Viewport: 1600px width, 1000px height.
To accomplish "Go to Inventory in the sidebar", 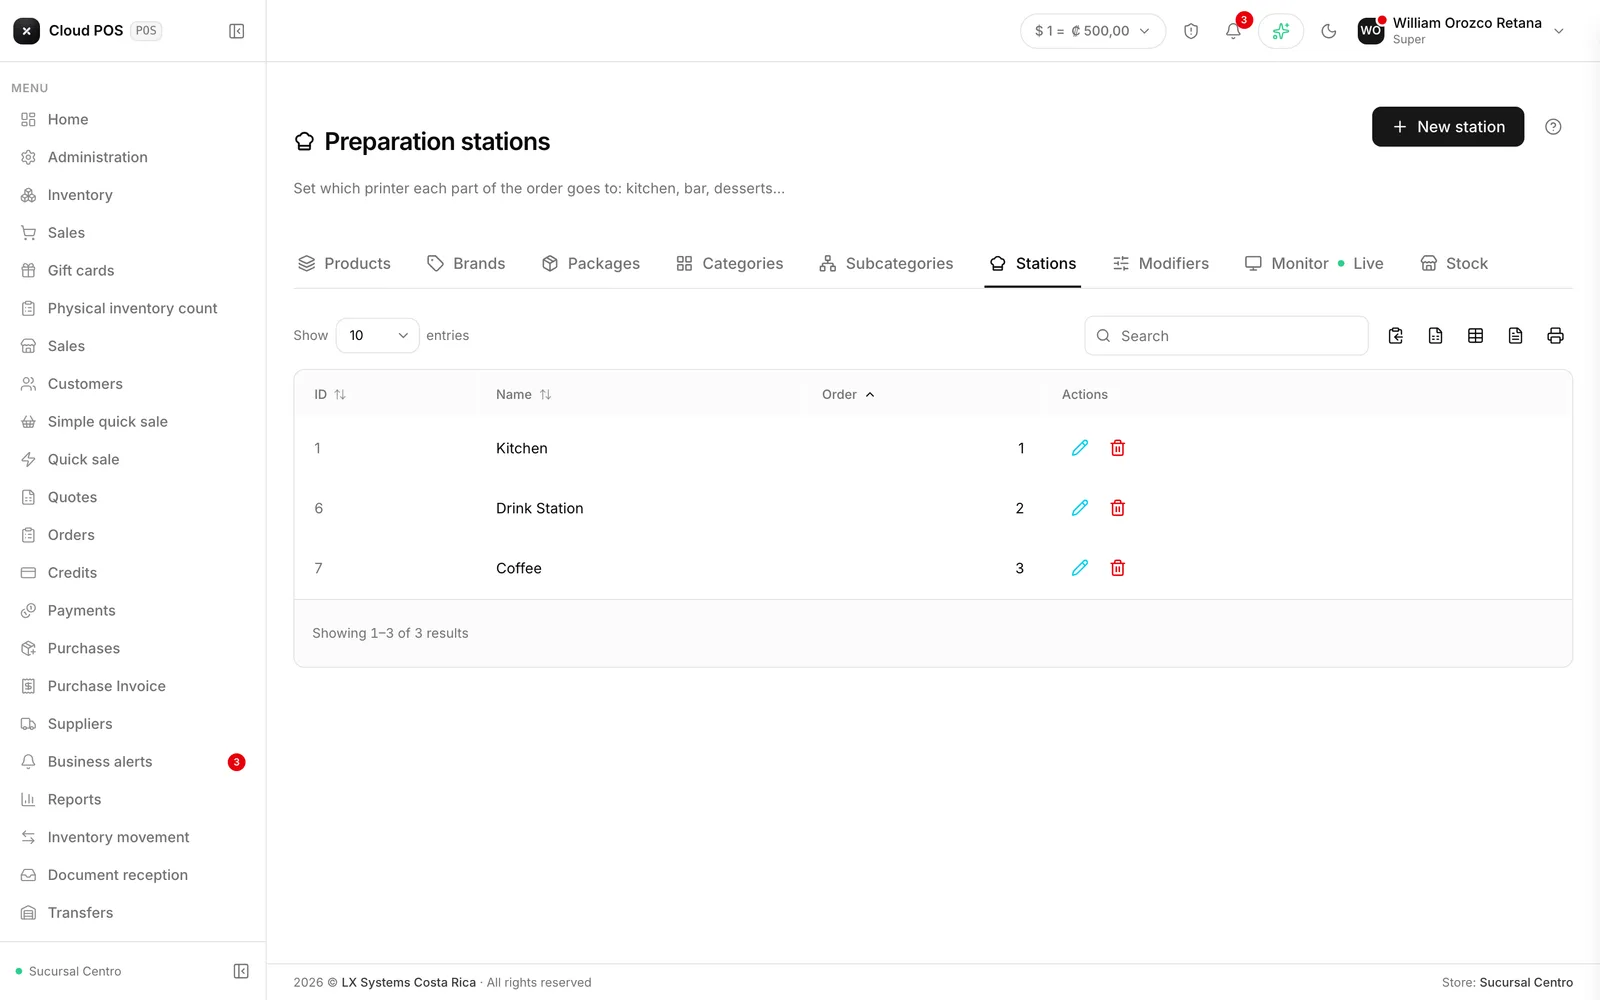I will [x=132, y=195].
